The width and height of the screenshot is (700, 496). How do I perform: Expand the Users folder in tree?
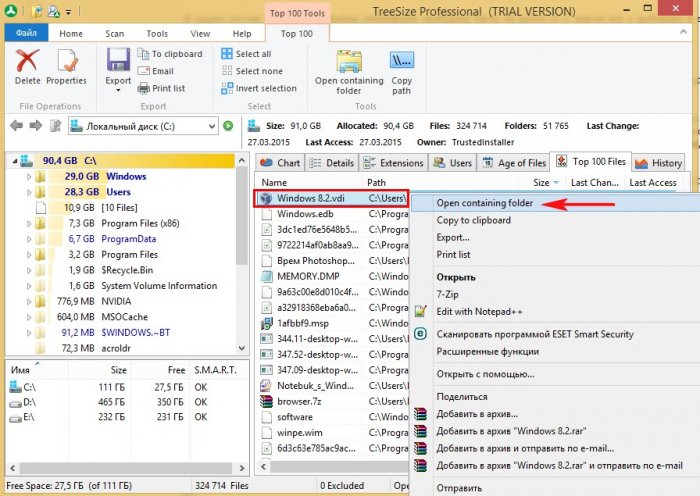tap(27, 192)
